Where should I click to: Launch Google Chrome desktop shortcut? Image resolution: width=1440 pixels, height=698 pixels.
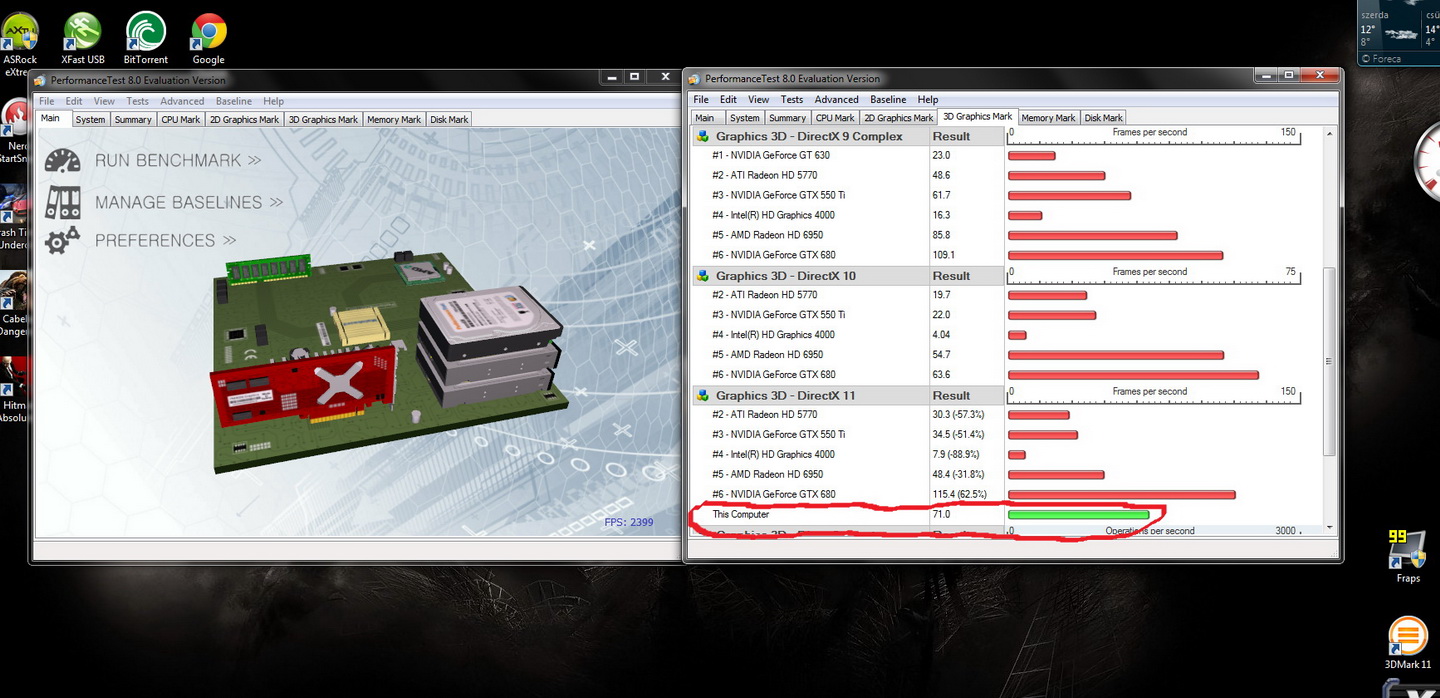tap(209, 40)
